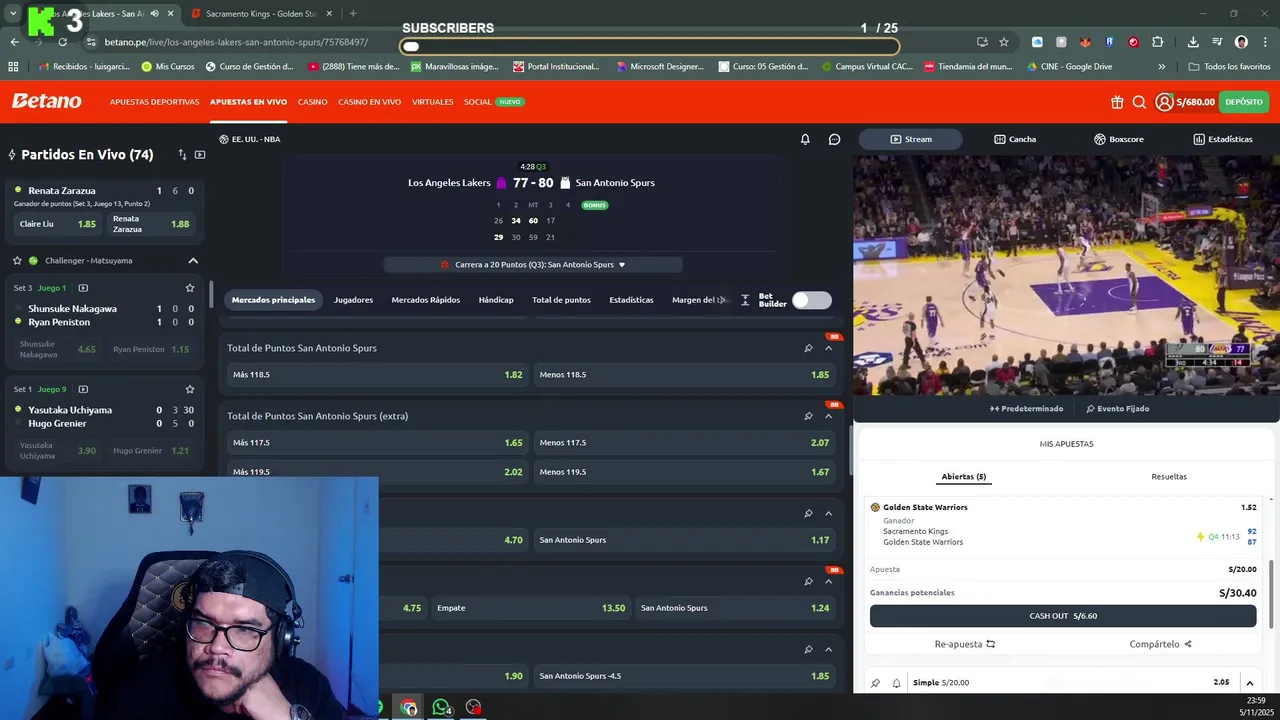Click the Predeterminado stream layout button
Screen dimensions: 1280x720
pos(1026,409)
